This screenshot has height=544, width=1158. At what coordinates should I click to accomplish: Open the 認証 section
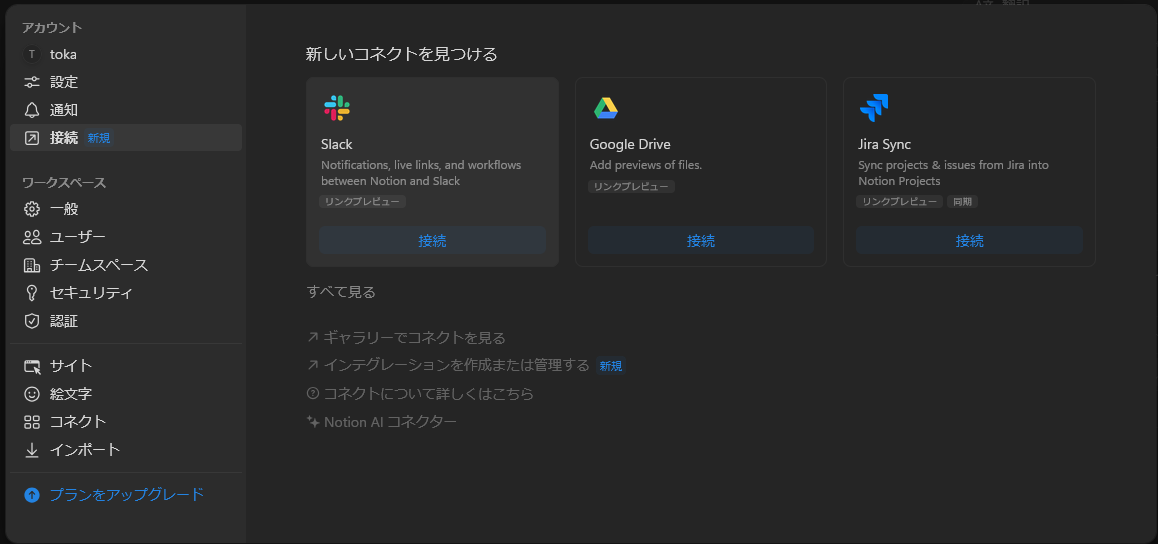click(126, 321)
